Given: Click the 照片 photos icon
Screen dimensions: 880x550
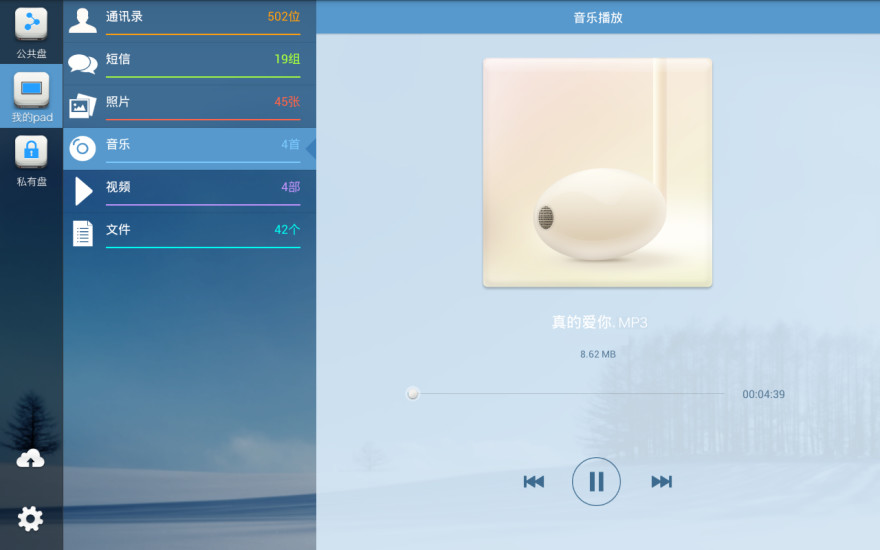Looking at the screenshot, I should pyautogui.click(x=82, y=105).
